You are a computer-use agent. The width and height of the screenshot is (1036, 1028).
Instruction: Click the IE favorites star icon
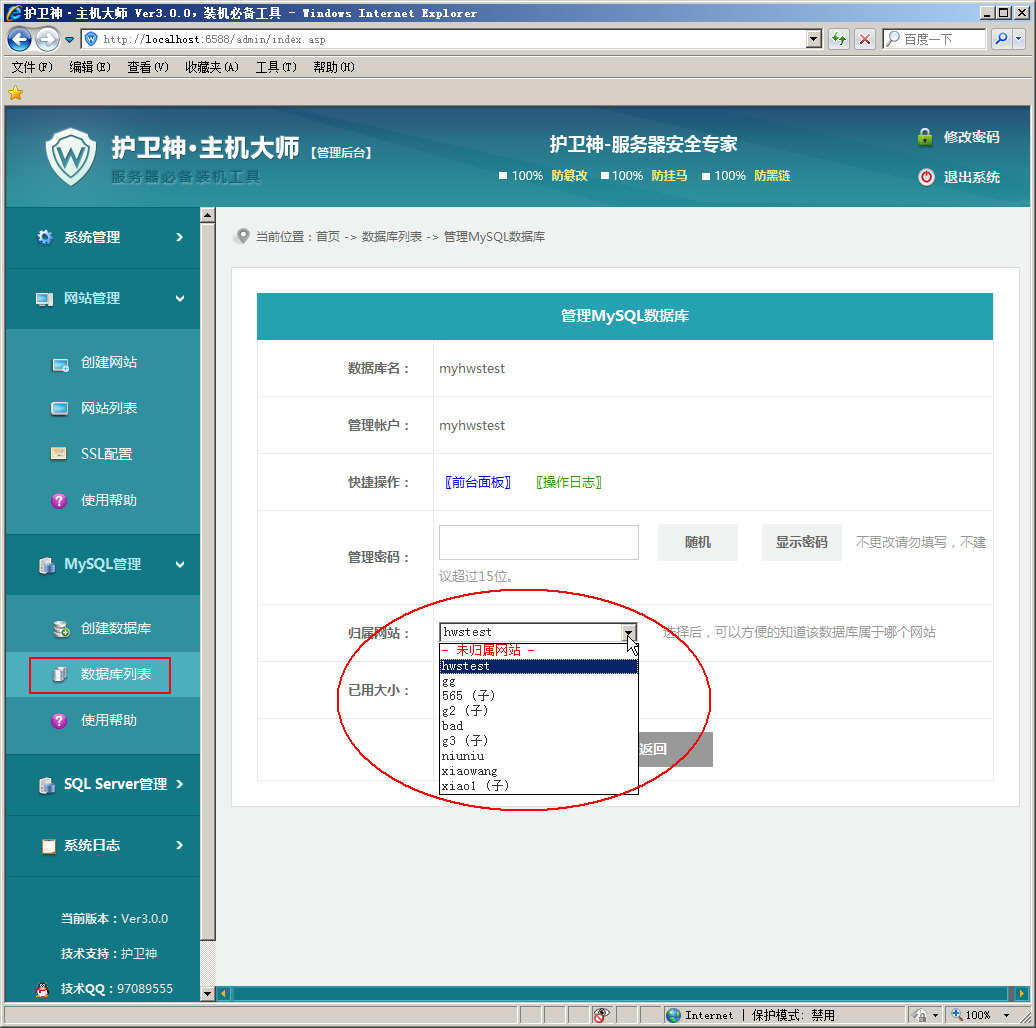tap(15, 93)
